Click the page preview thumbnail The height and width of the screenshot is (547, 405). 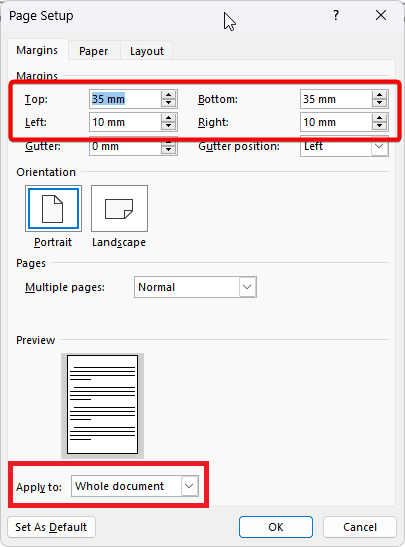coord(103,405)
